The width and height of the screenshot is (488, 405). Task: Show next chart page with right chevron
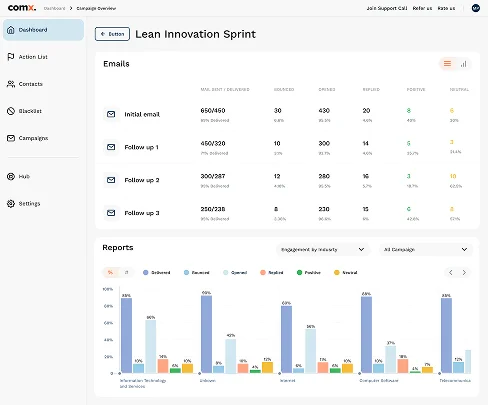464,272
